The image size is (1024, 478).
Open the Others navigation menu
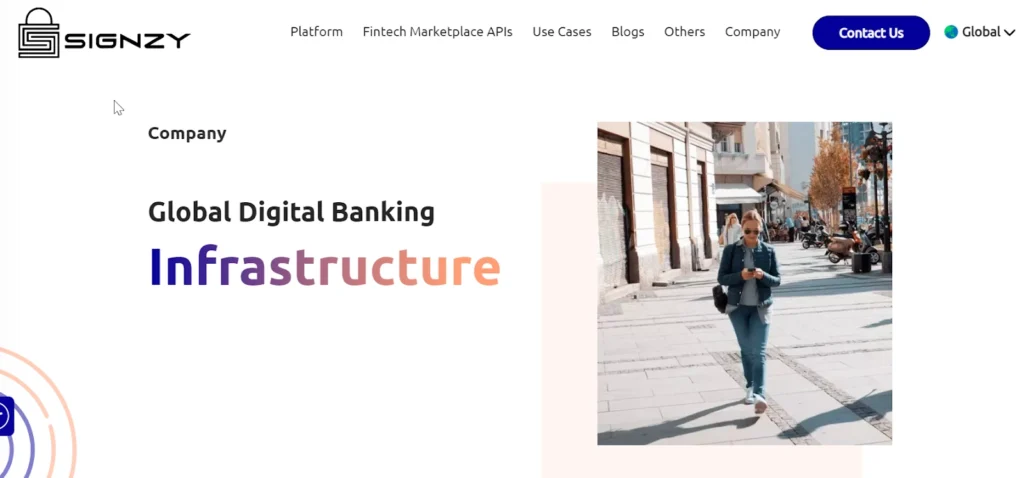click(x=684, y=32)
